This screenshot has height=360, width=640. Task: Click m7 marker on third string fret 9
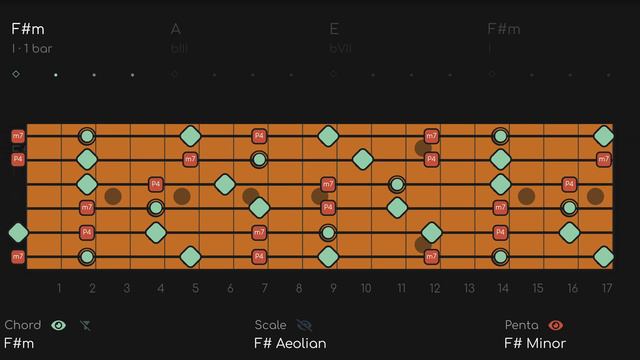click(x=328, y=184)
